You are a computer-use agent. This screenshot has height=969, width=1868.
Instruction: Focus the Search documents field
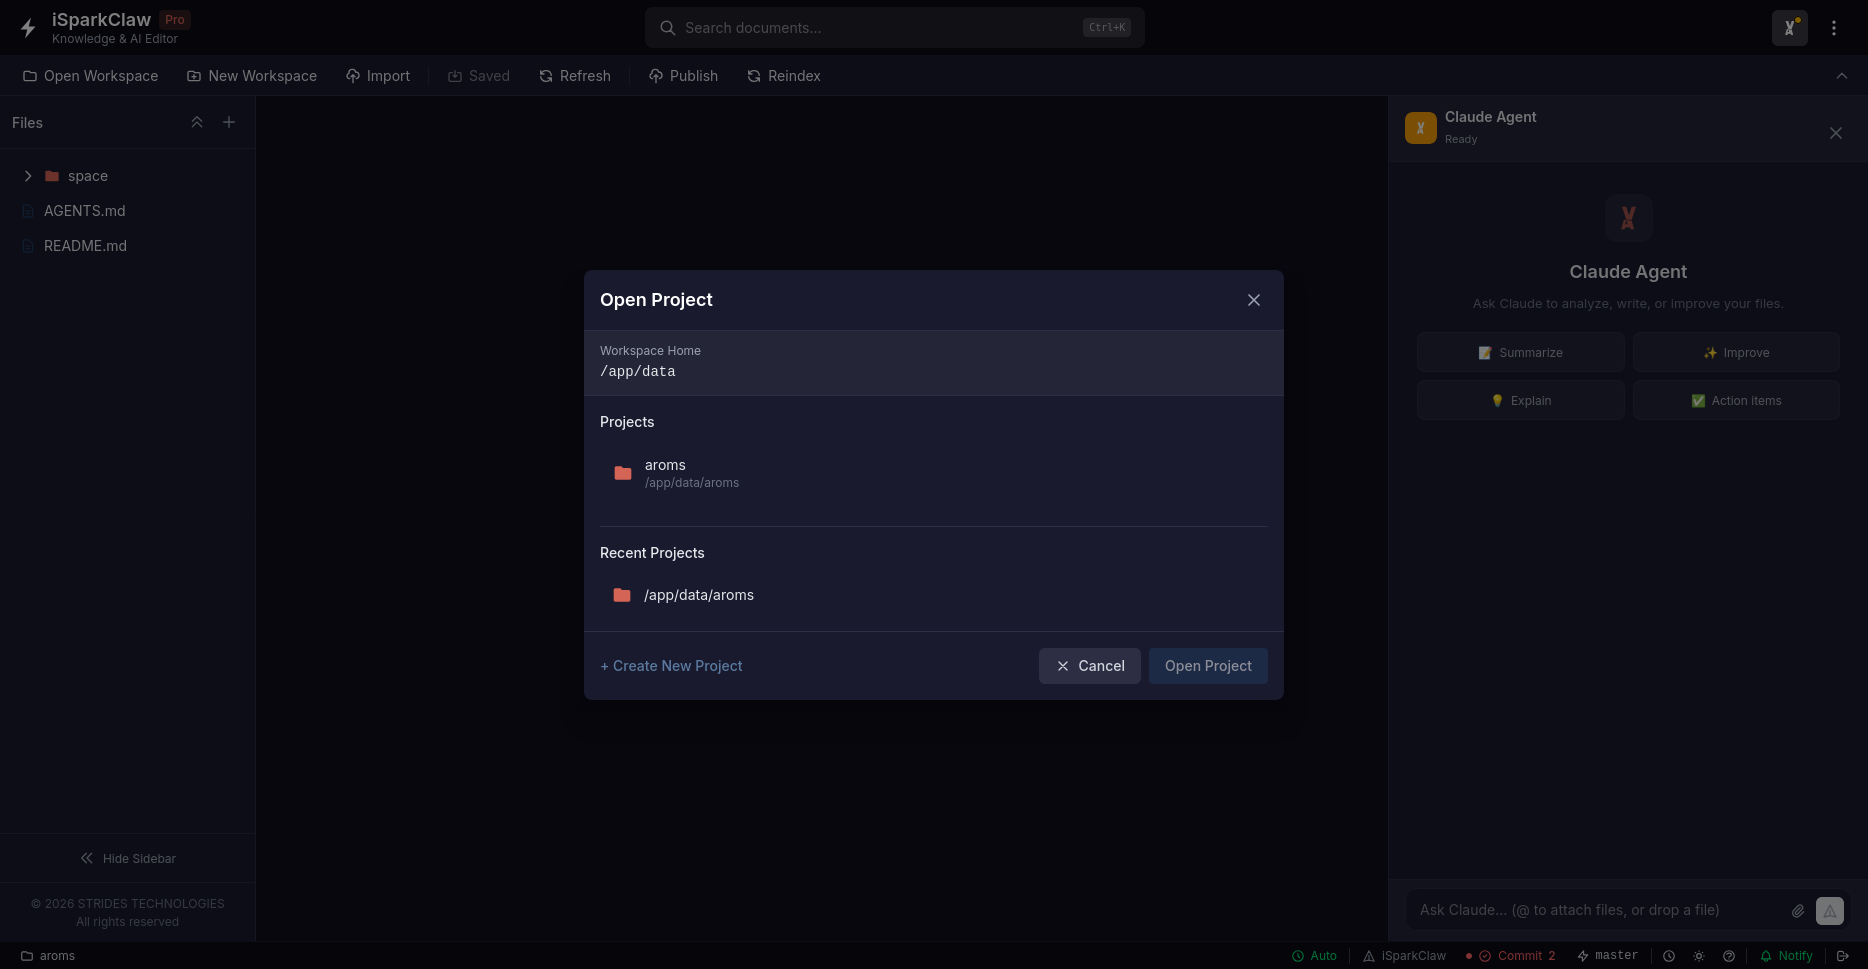pos(895,28)
